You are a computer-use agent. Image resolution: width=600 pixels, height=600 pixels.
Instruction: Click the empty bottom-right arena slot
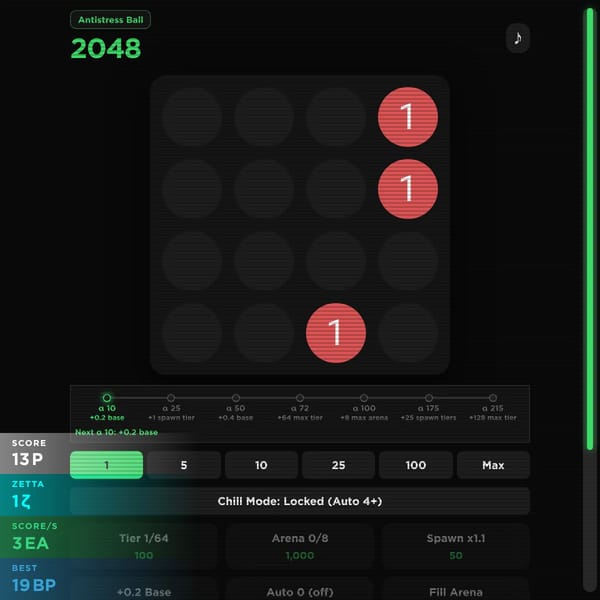coord(408,333)
